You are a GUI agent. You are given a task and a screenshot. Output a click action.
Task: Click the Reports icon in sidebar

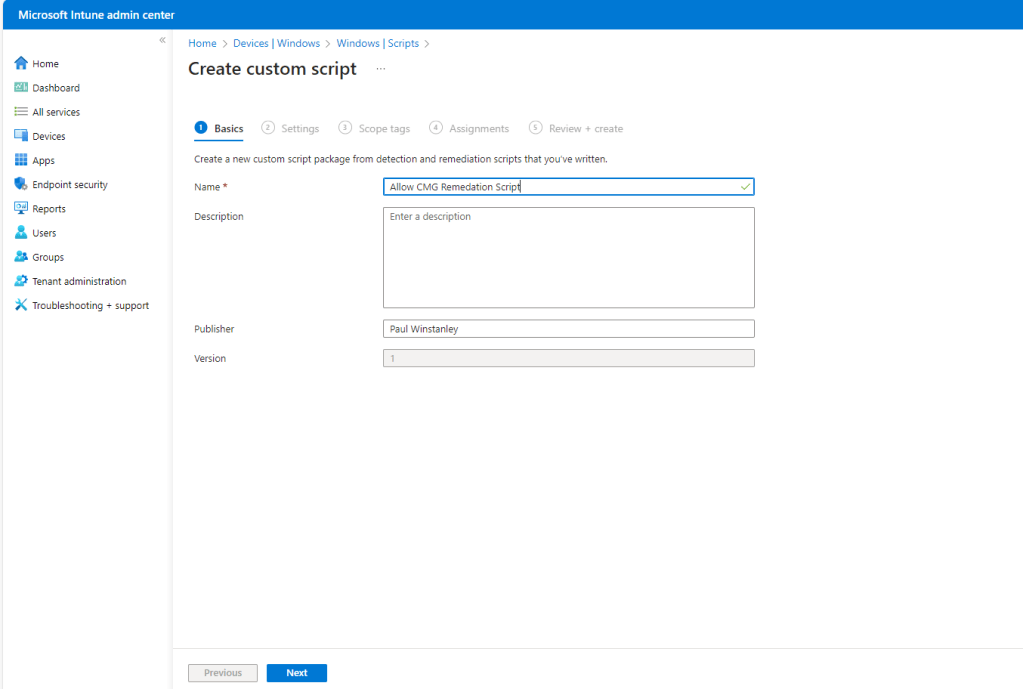click(21, 208)
